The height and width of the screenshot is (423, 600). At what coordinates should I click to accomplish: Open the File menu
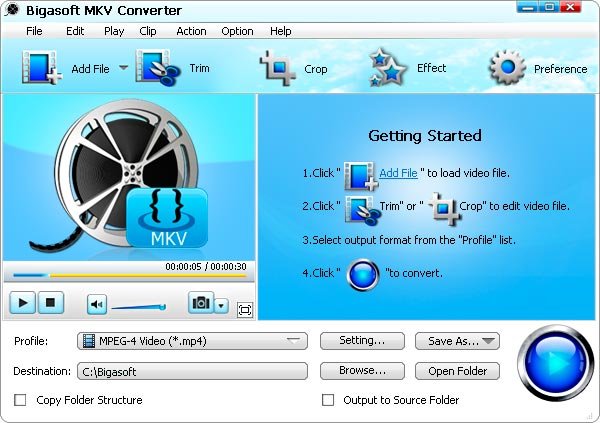coord(34,31)
